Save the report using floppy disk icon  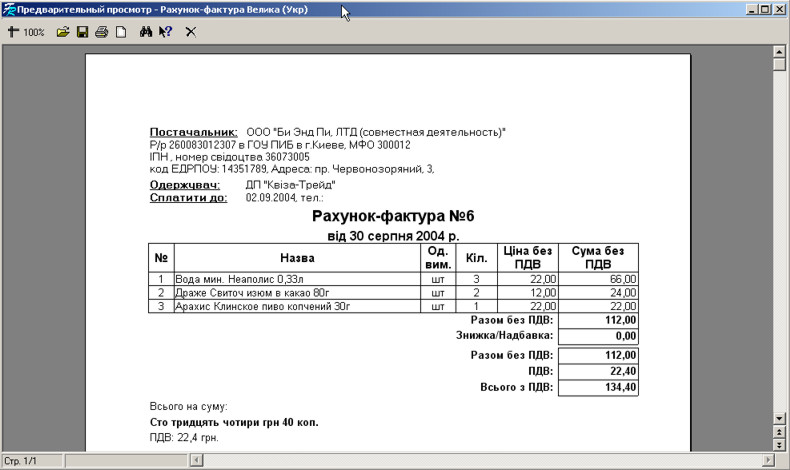point(82,32)
